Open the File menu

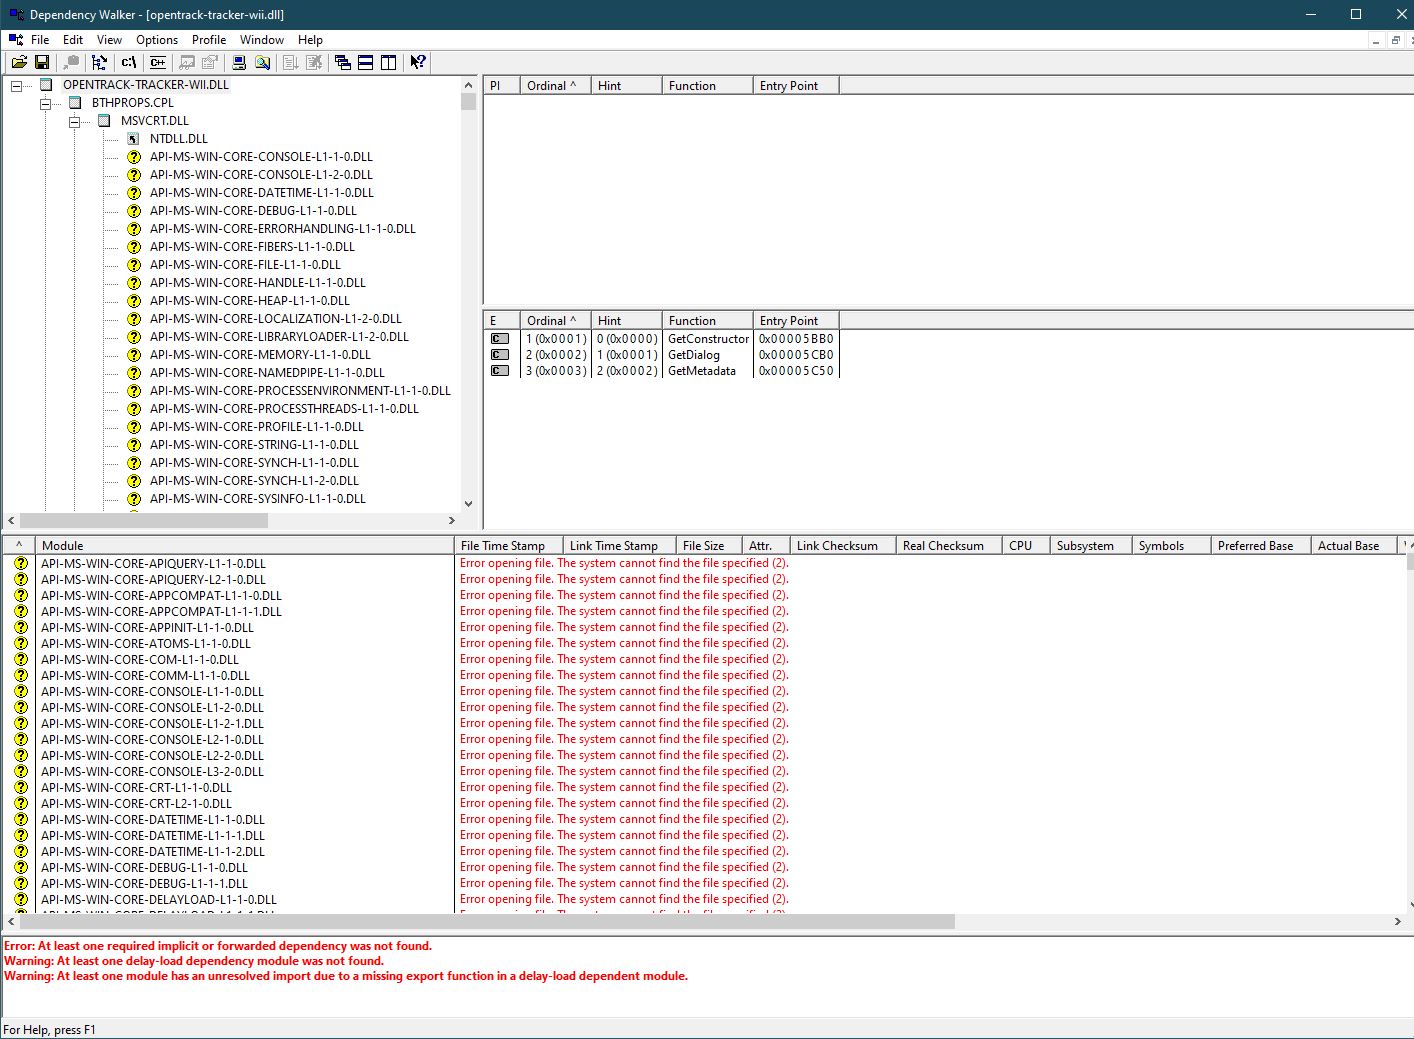click(x=40, y=40)
